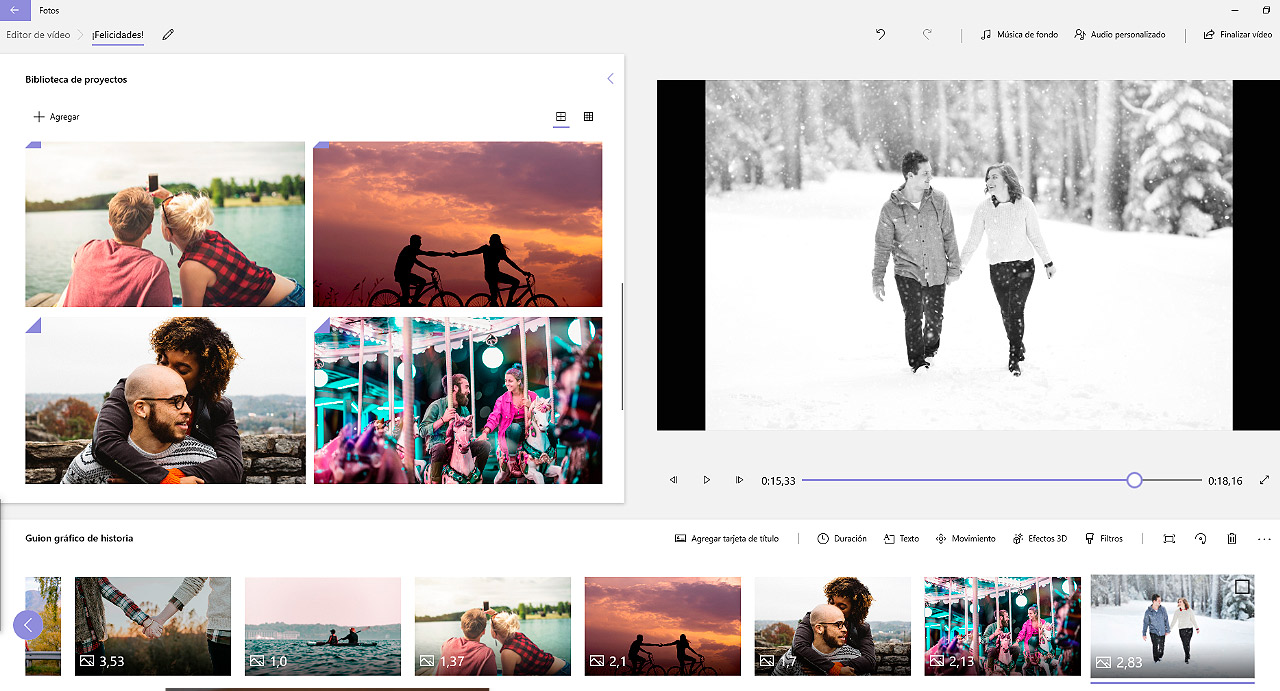
Task: Open more storyboard options with the ellipsis
Action: [x=1261, y=538]
